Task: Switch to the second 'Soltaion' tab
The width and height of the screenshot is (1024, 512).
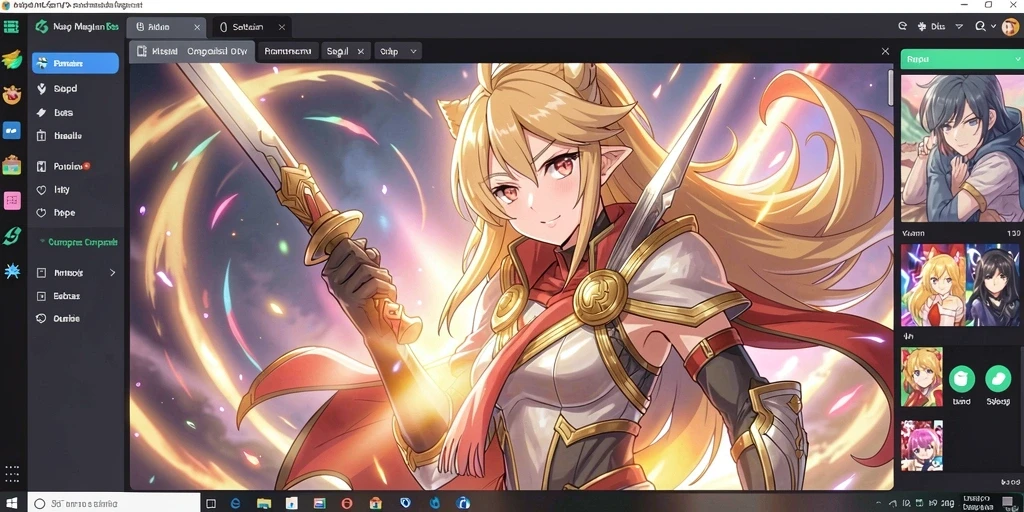Action: pos(252,27)
